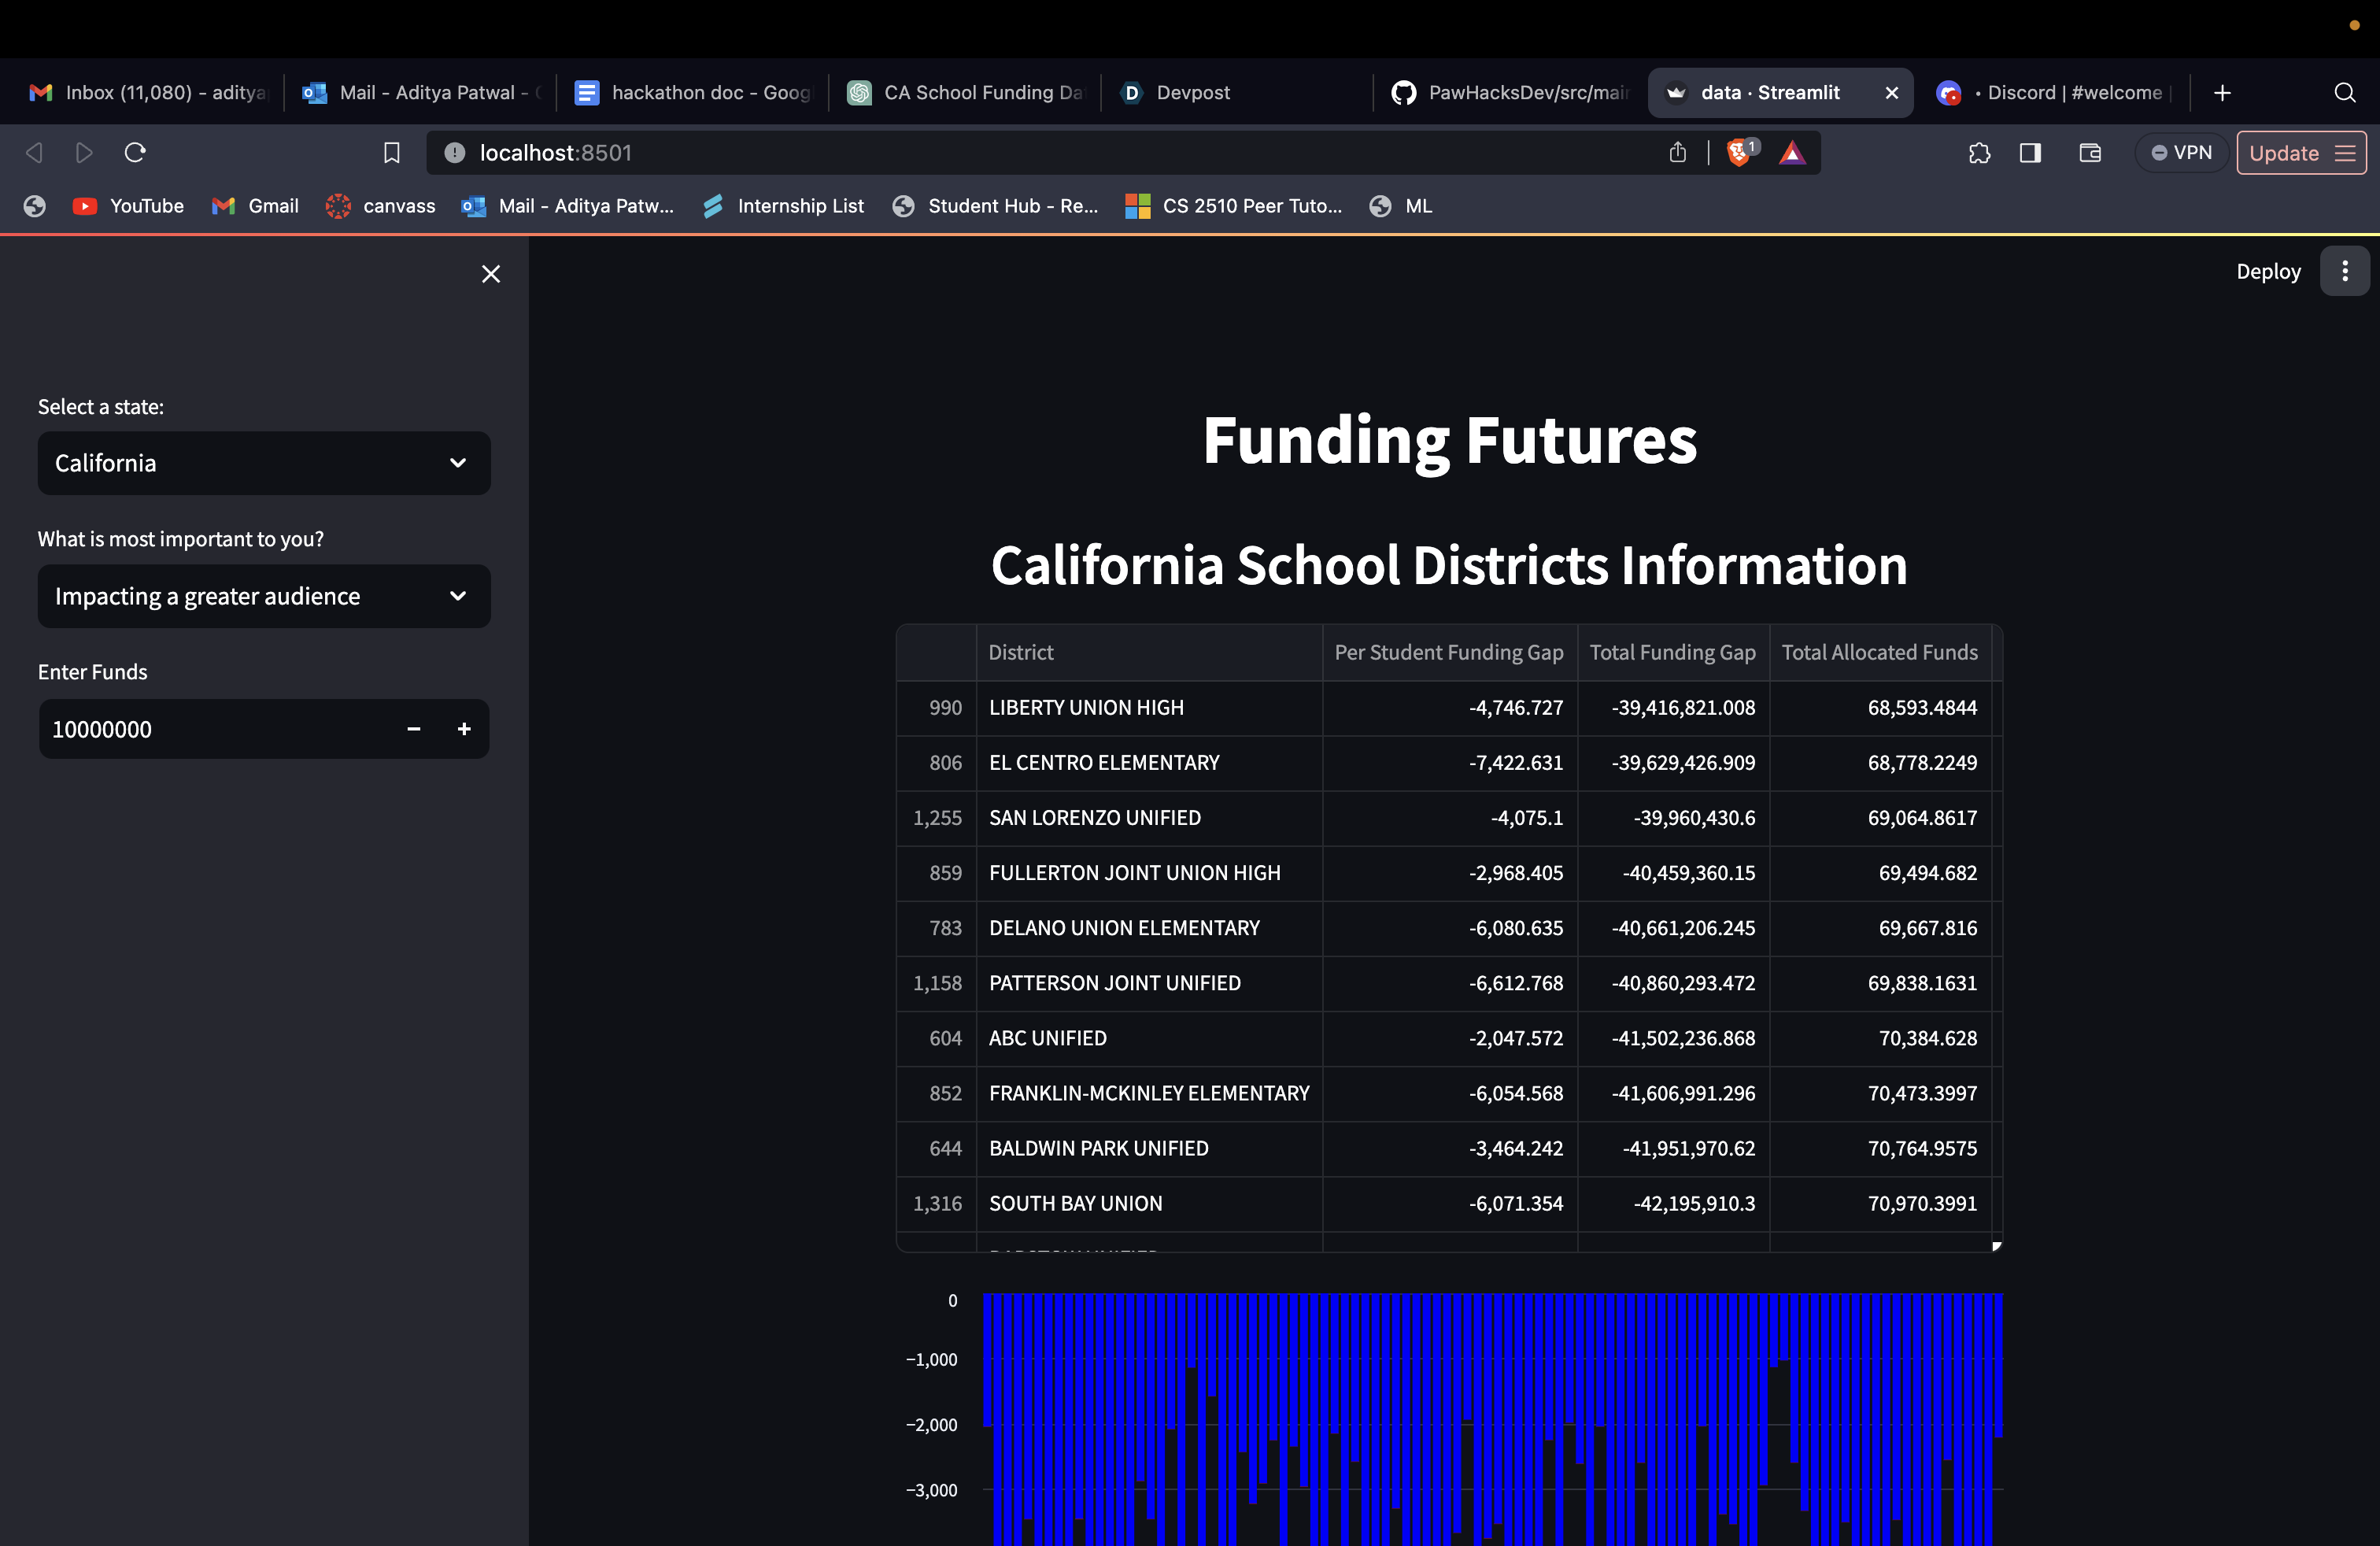Open the Brave Wallet icon
The height and width of the screenshot is (1546, 2380).
click(x=2090, y=153)
